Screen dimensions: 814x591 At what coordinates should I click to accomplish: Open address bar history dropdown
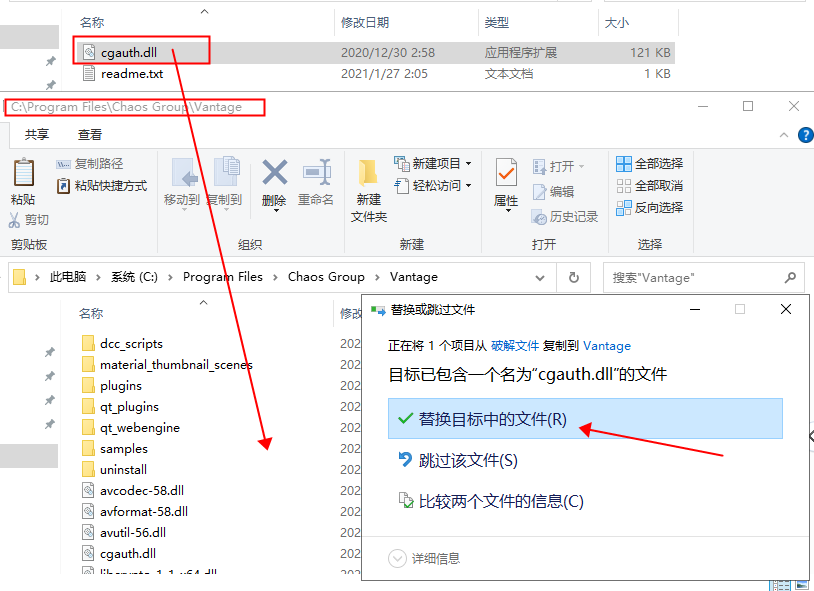point(540,278)
